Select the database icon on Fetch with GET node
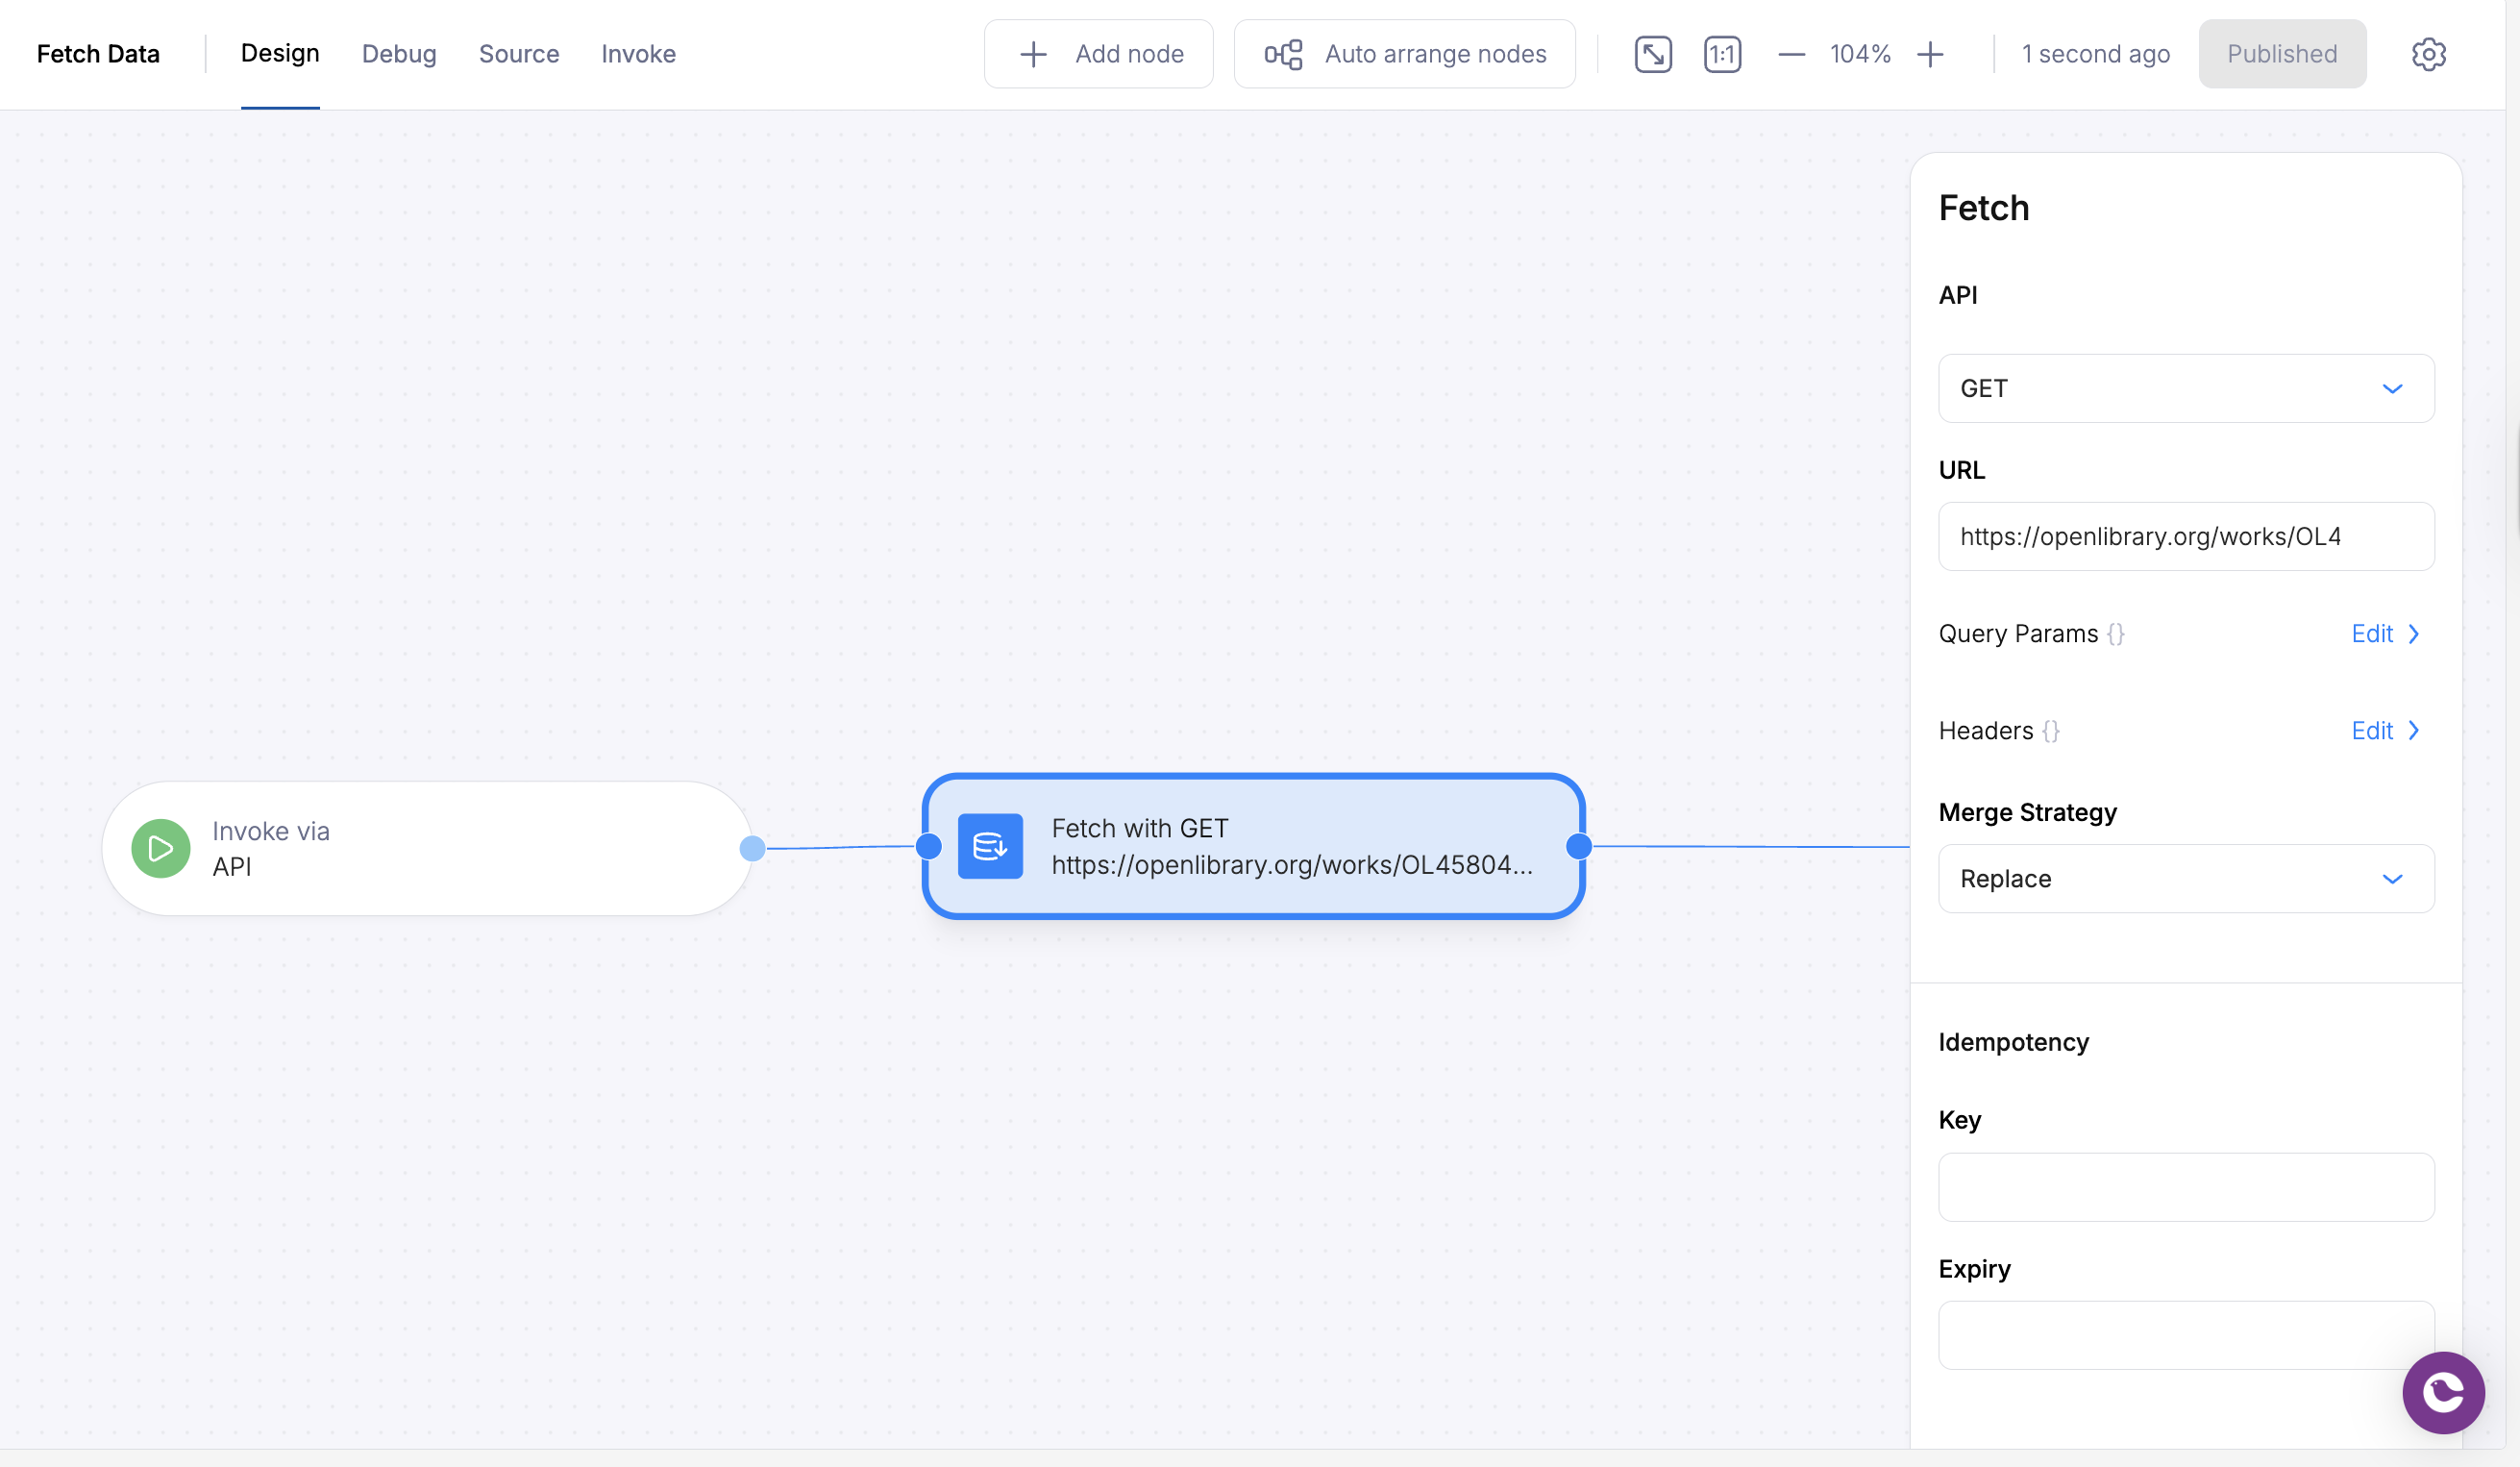 (x=990, y=846)
